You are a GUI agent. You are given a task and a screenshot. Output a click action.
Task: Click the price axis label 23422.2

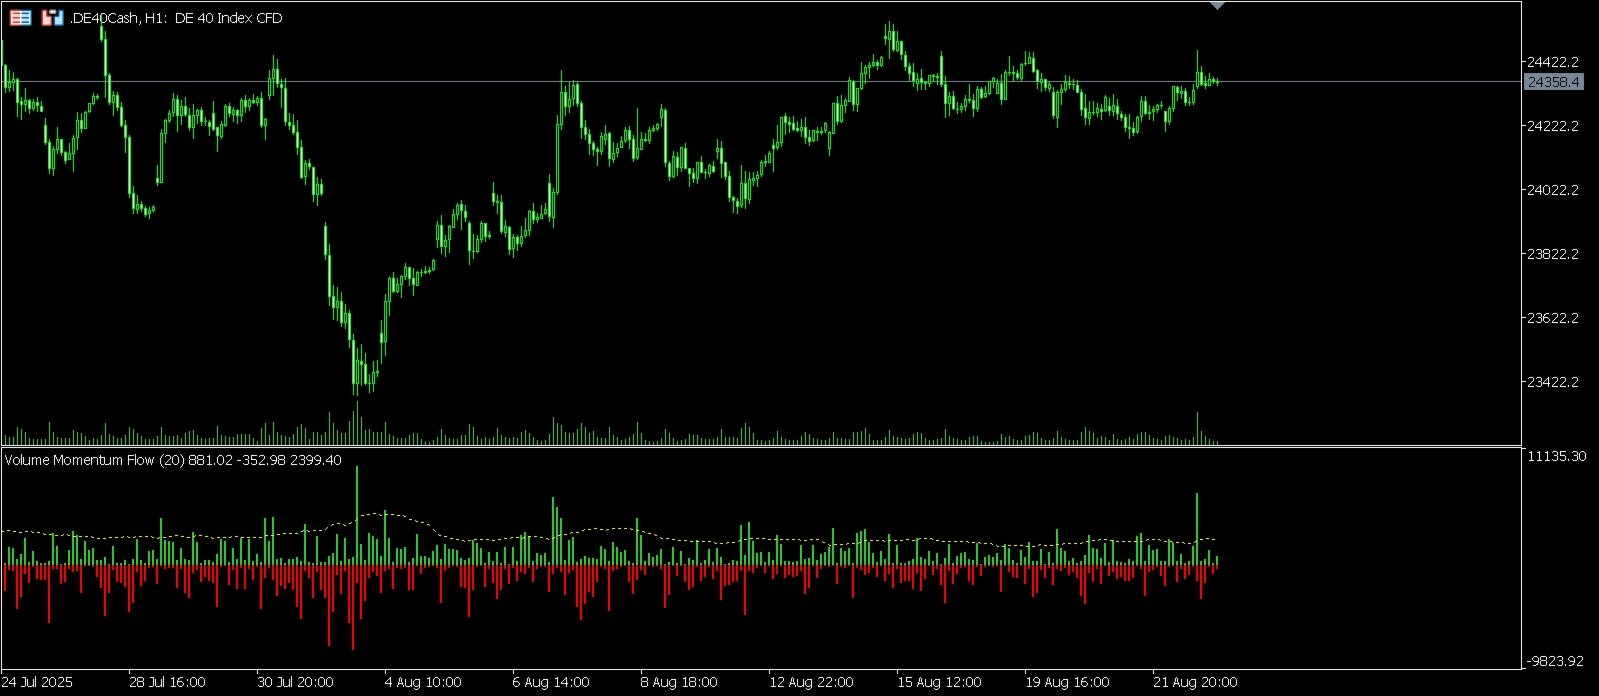pos(1553,382)
